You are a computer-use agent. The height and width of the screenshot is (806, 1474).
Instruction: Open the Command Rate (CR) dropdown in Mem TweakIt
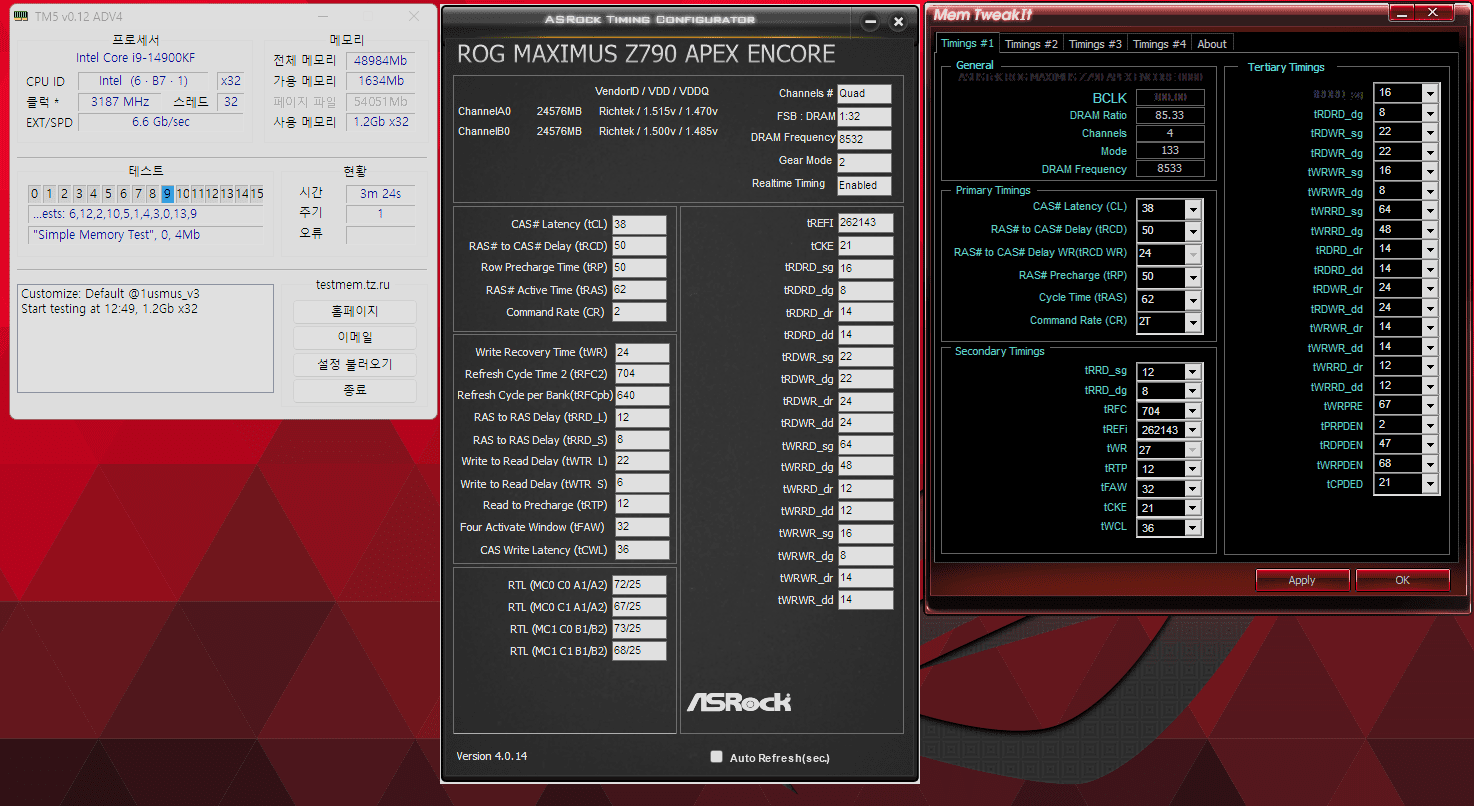1193,322
